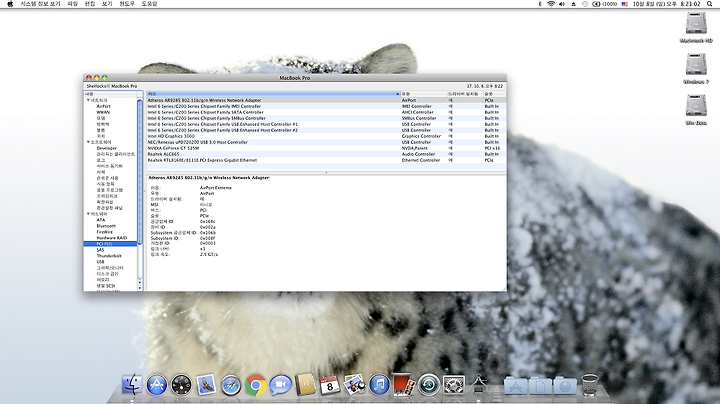Select ATA under hardware
This screenshot has height=404, width=720.
tap(101, 220)
